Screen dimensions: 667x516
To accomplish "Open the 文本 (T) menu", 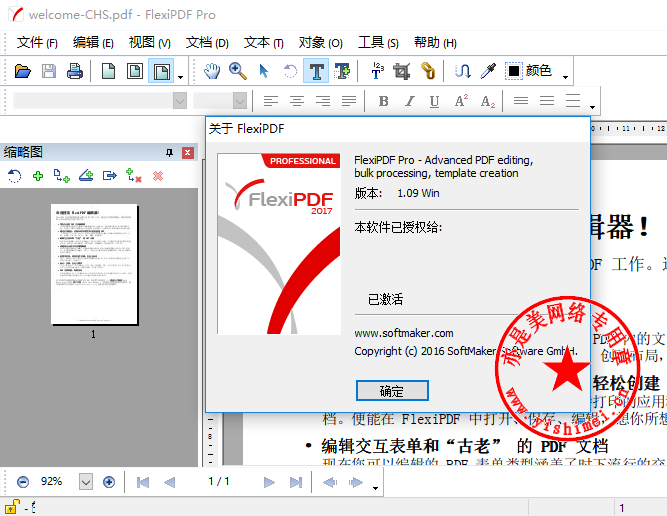I will (264, 43).
